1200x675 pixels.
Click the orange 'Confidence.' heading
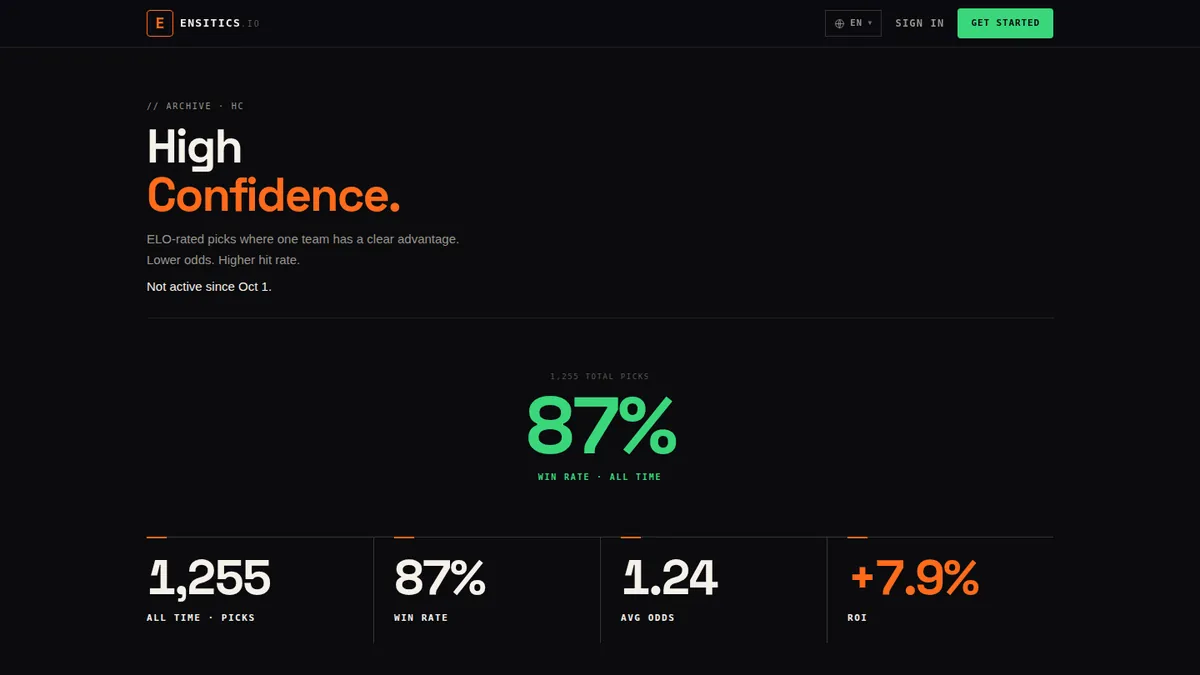point(273,194)
